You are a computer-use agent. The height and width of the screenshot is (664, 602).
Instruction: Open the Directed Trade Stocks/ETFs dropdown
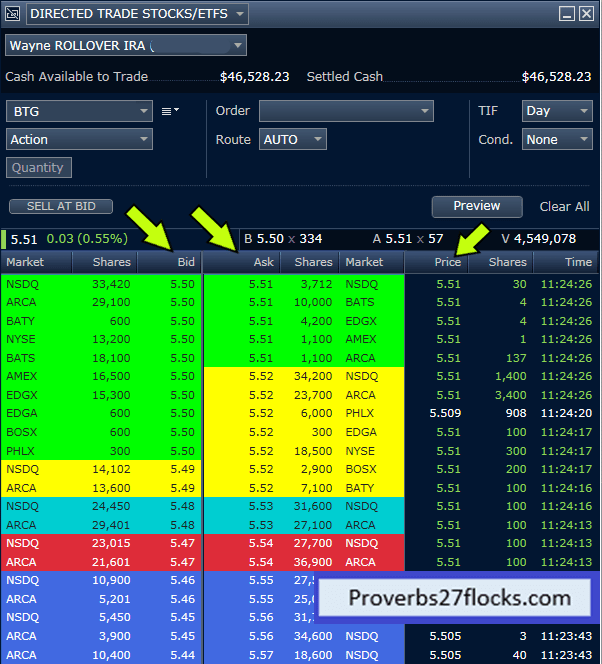pos(137,13)
